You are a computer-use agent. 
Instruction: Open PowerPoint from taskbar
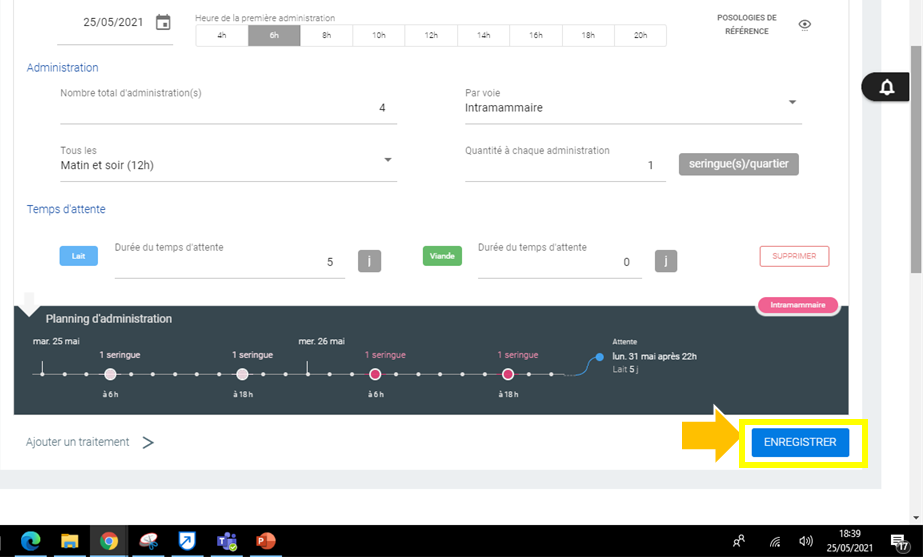(x=265, y=541)
